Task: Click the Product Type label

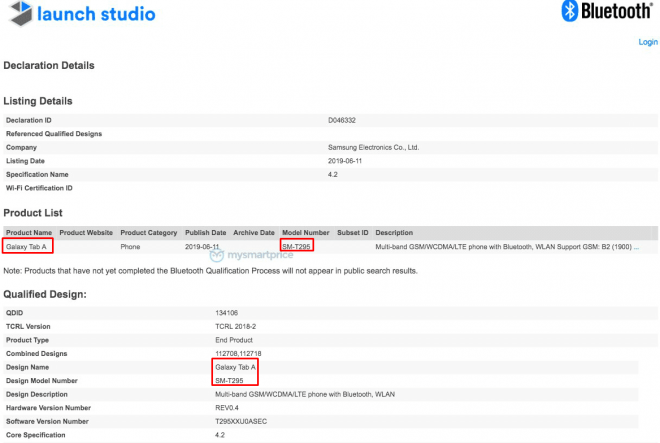Action: [27, 340]
